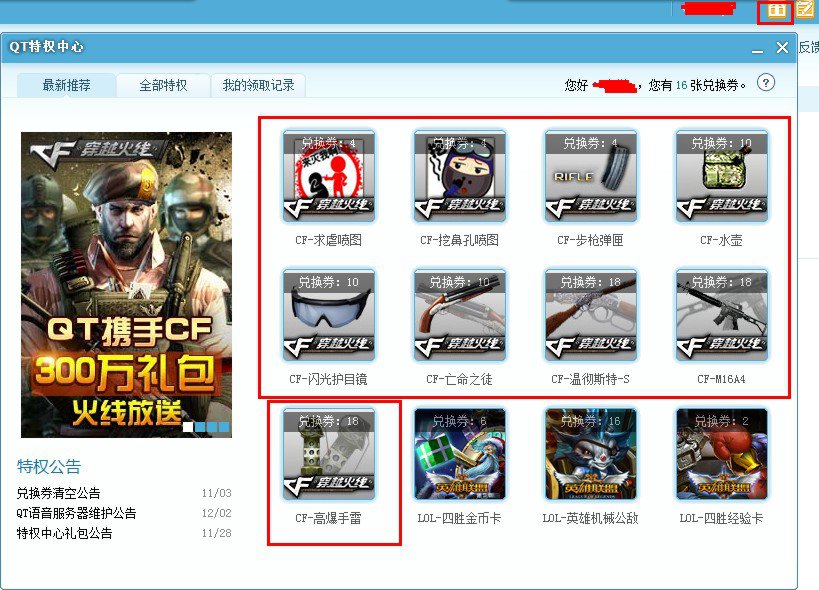
Task: Open the 我的领取记录 tab
Action: [258, 86]
